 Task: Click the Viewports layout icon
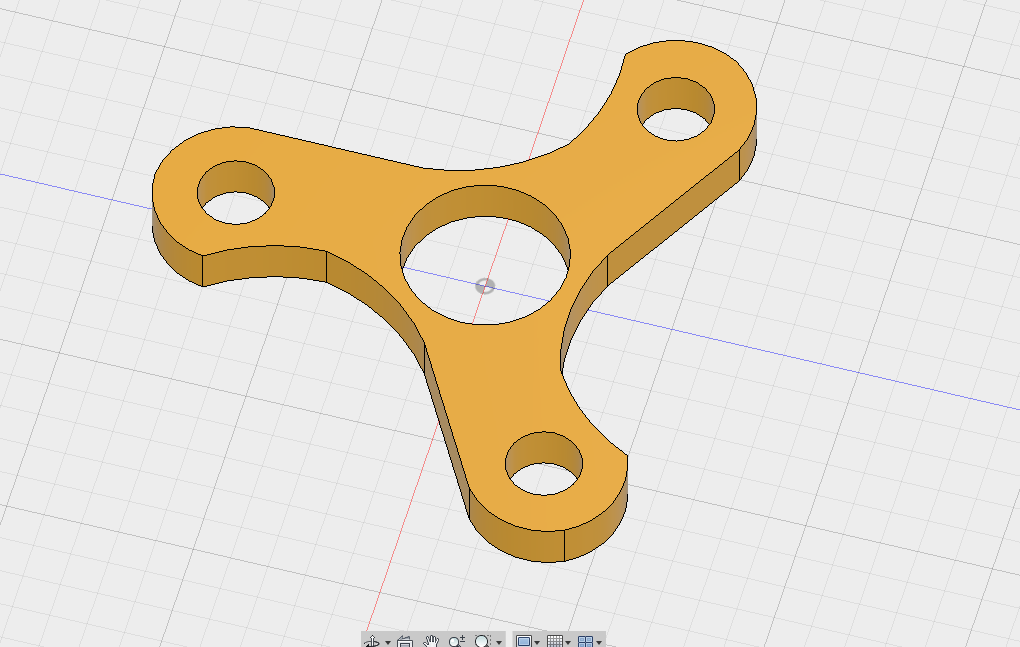585,642
